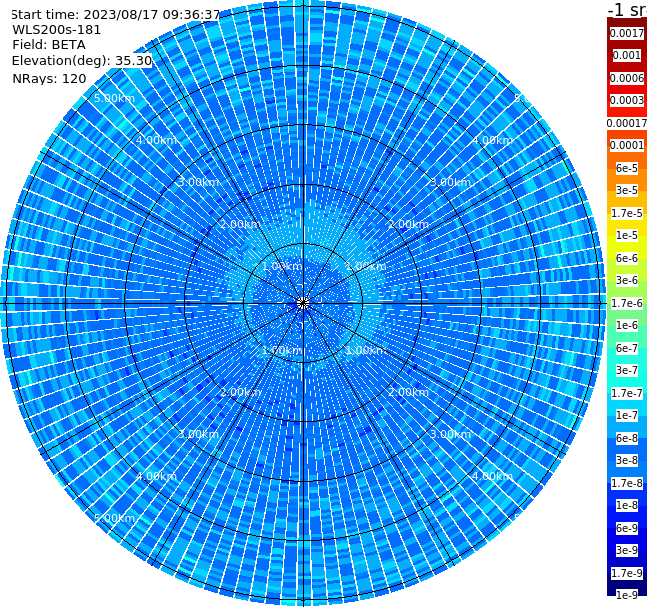This screenshot has height=607, width=647.
Task: Select the 1.7e-8 colorbar tick label
Action: [627, 483]
